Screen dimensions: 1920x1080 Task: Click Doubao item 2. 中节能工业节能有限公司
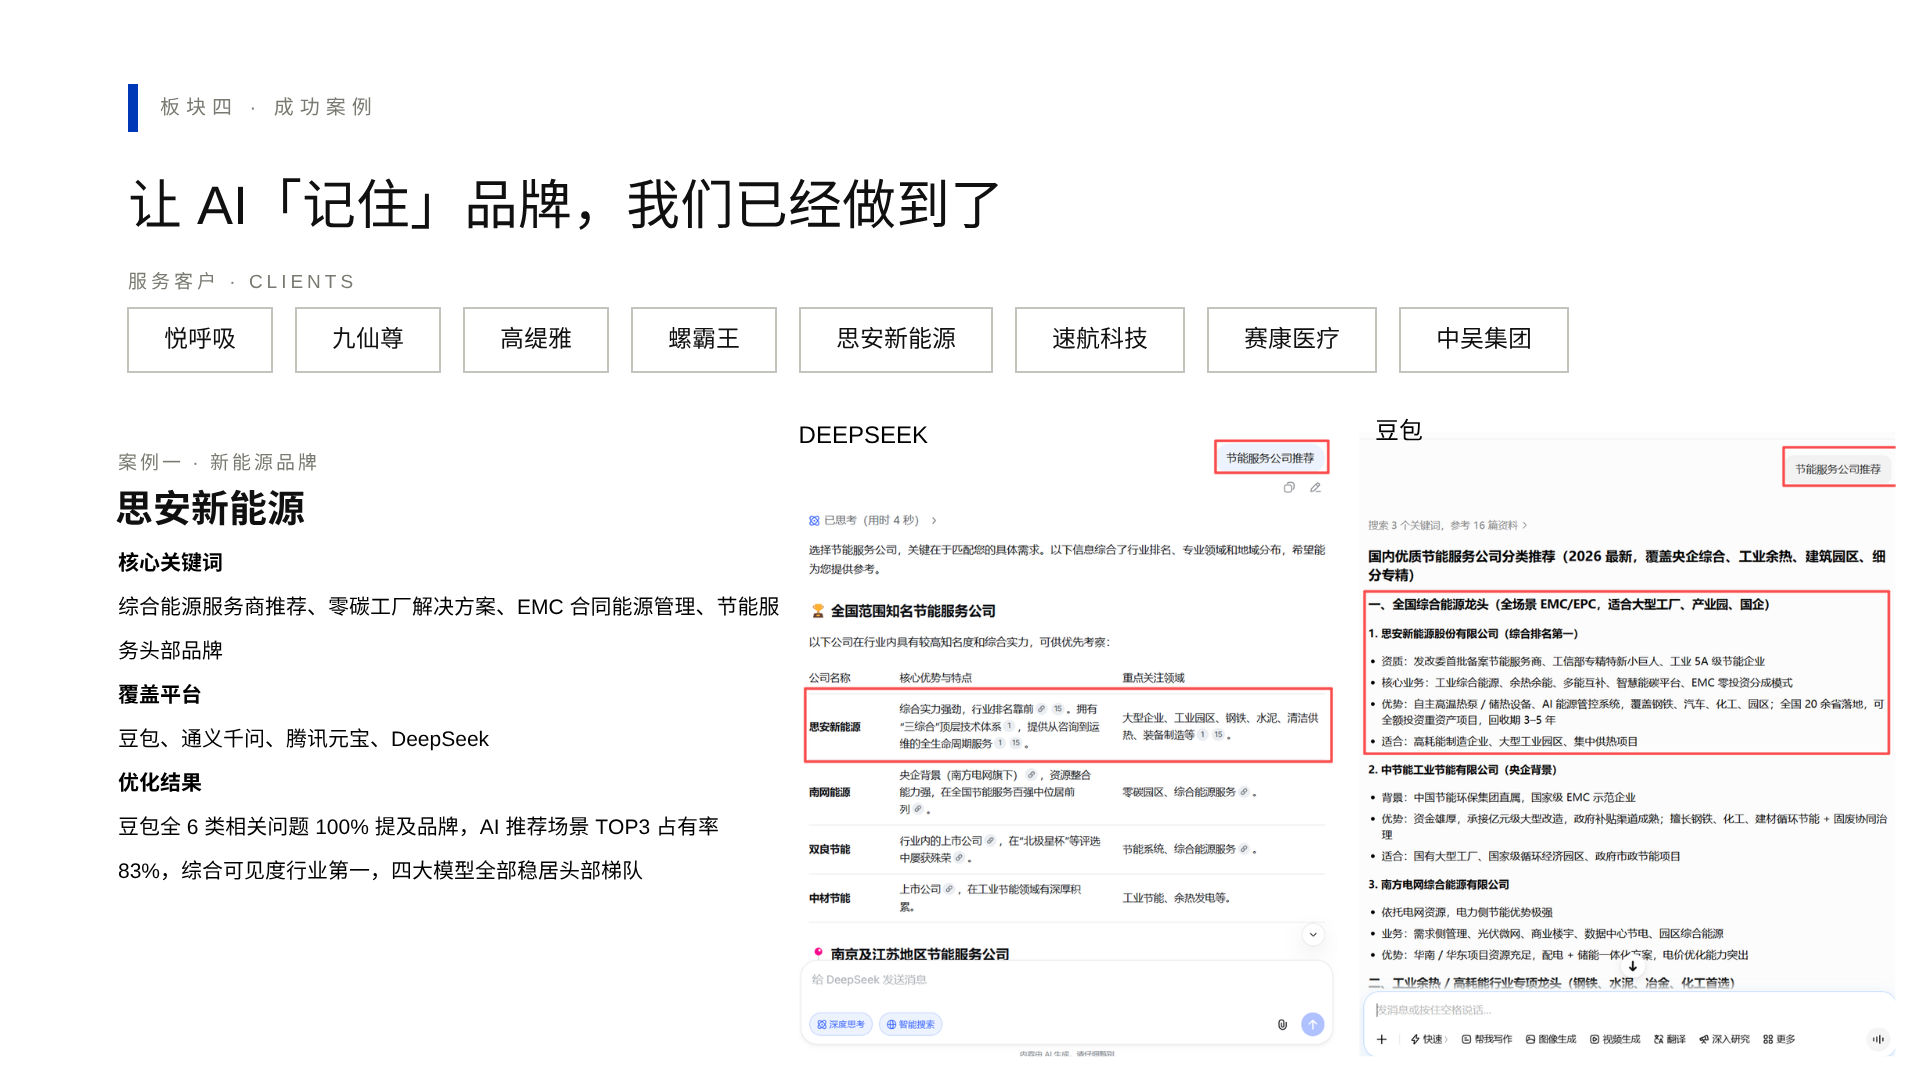coord(1462,770)
